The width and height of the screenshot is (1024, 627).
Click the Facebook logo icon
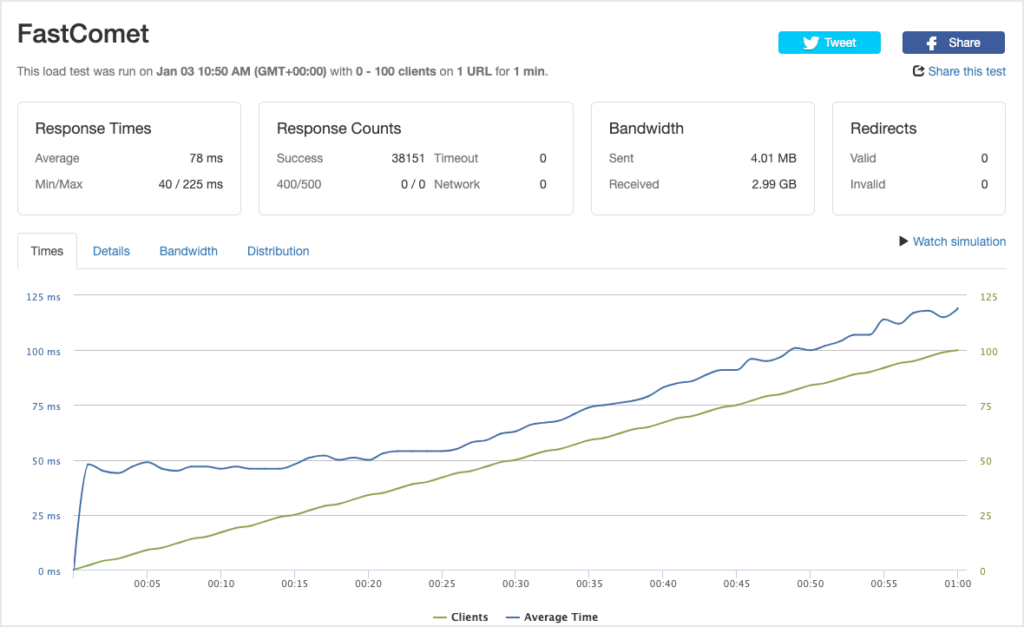pyautogui.click(x=931, y=43)
